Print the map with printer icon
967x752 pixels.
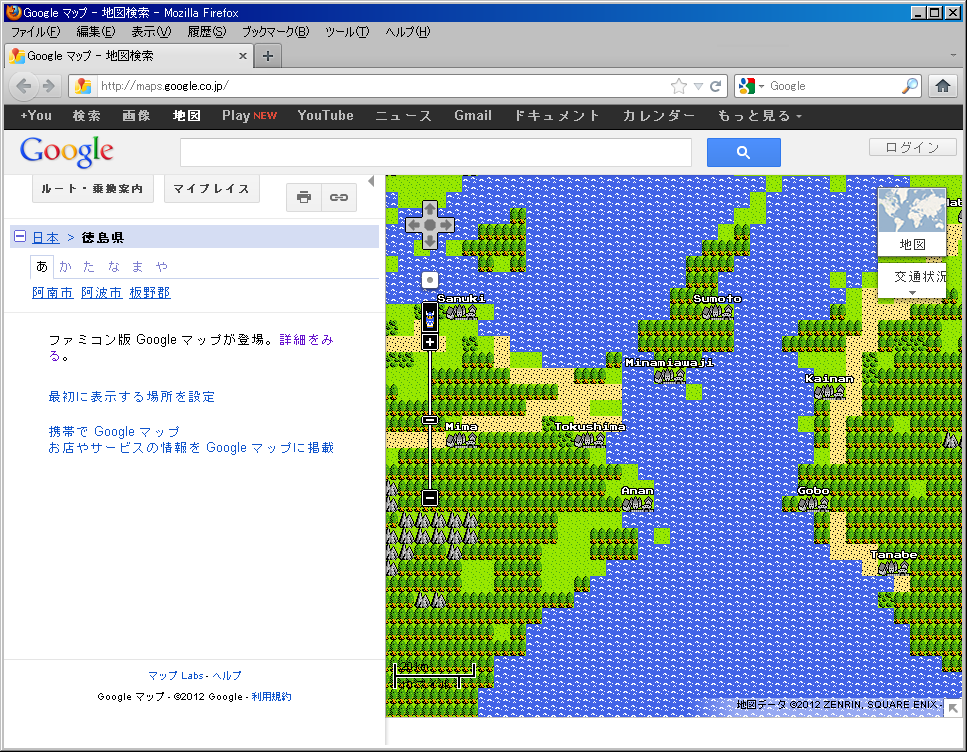[303, 197]
